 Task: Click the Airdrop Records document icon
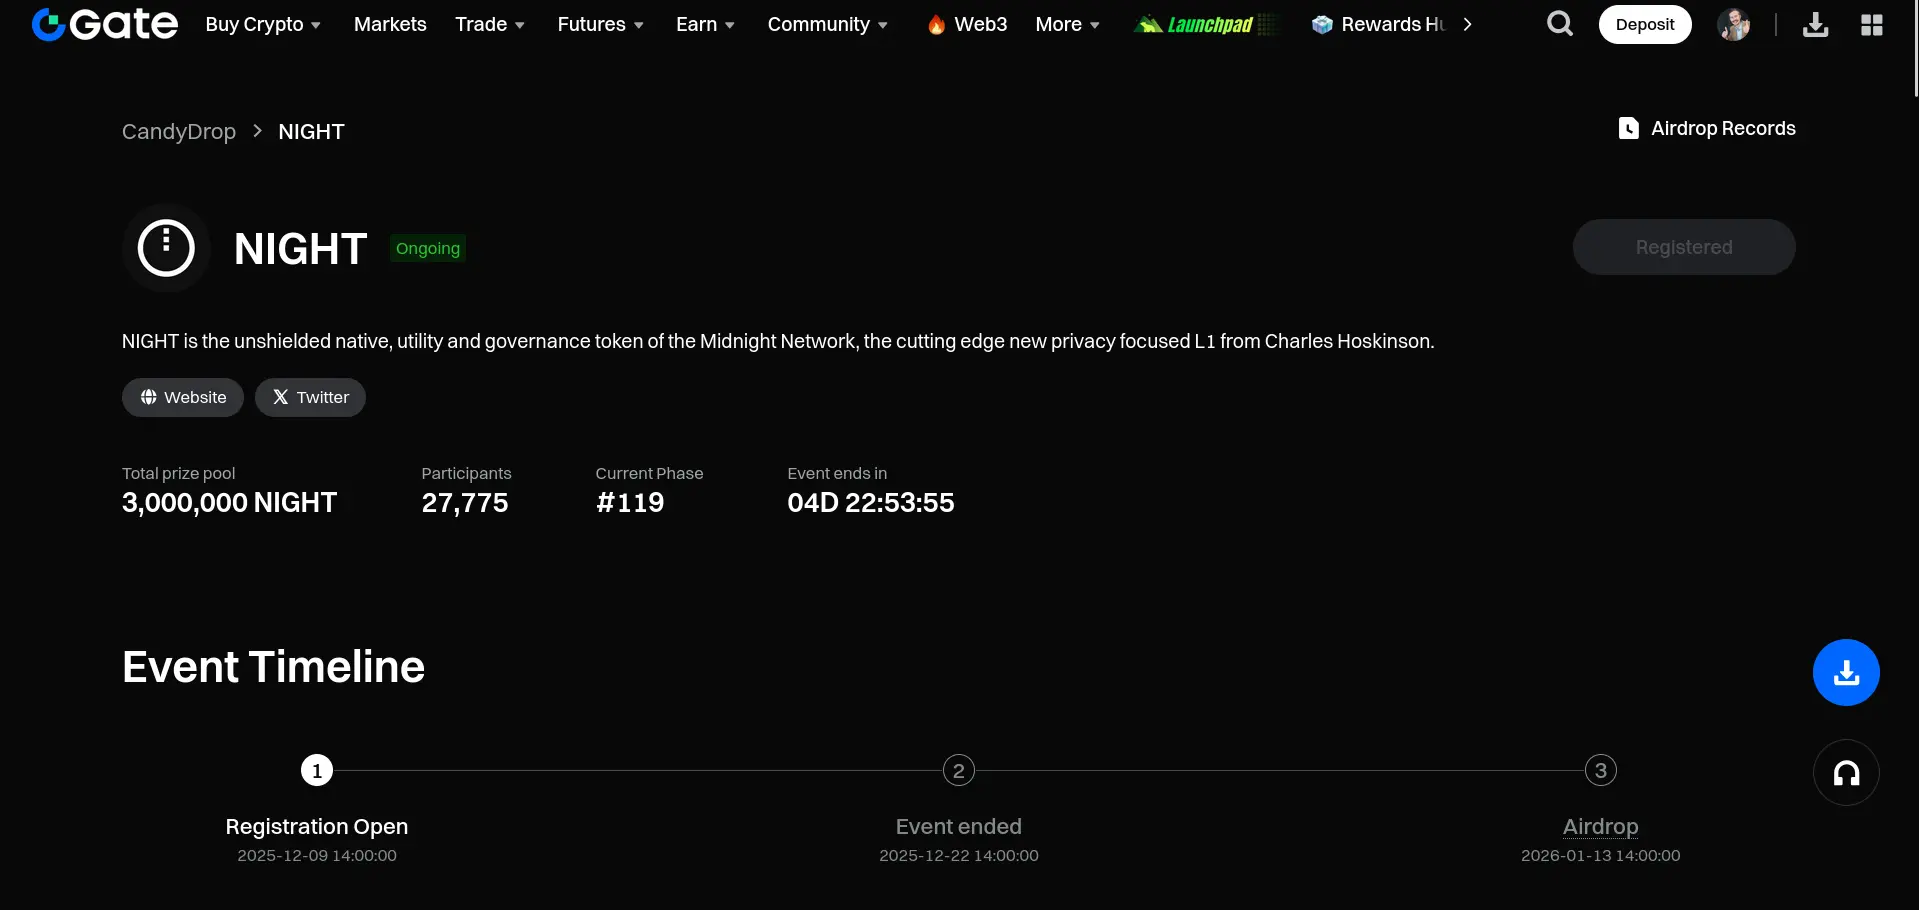click(x=1628, y=128)
